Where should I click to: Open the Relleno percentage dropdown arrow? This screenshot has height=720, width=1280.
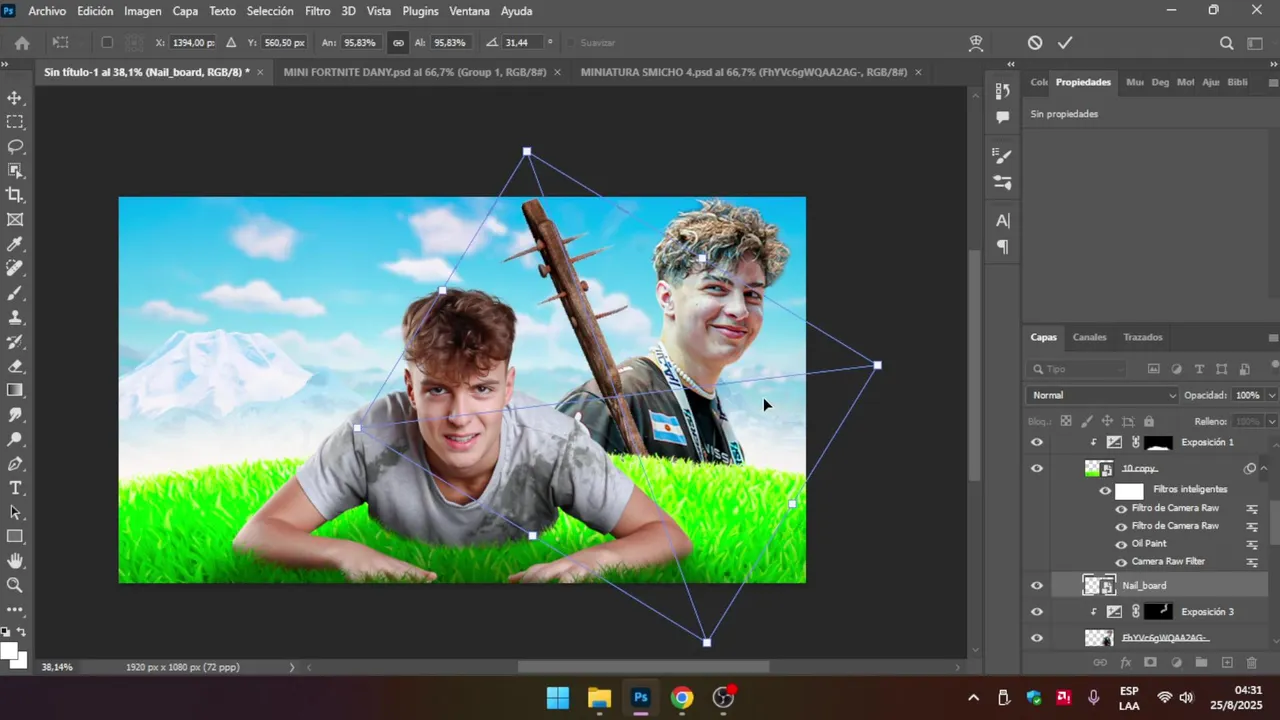(1272, 421)
